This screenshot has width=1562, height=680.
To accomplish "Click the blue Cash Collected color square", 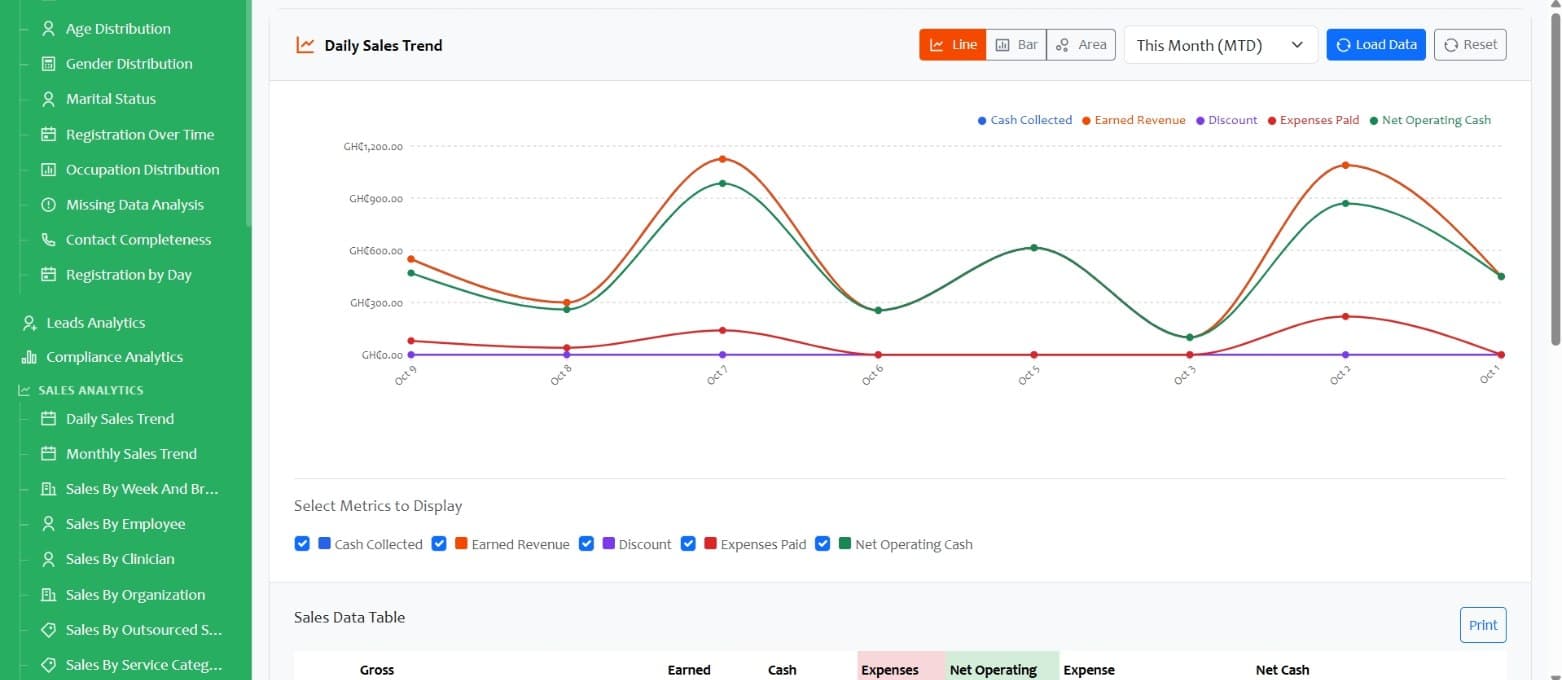I will (324, 544).
